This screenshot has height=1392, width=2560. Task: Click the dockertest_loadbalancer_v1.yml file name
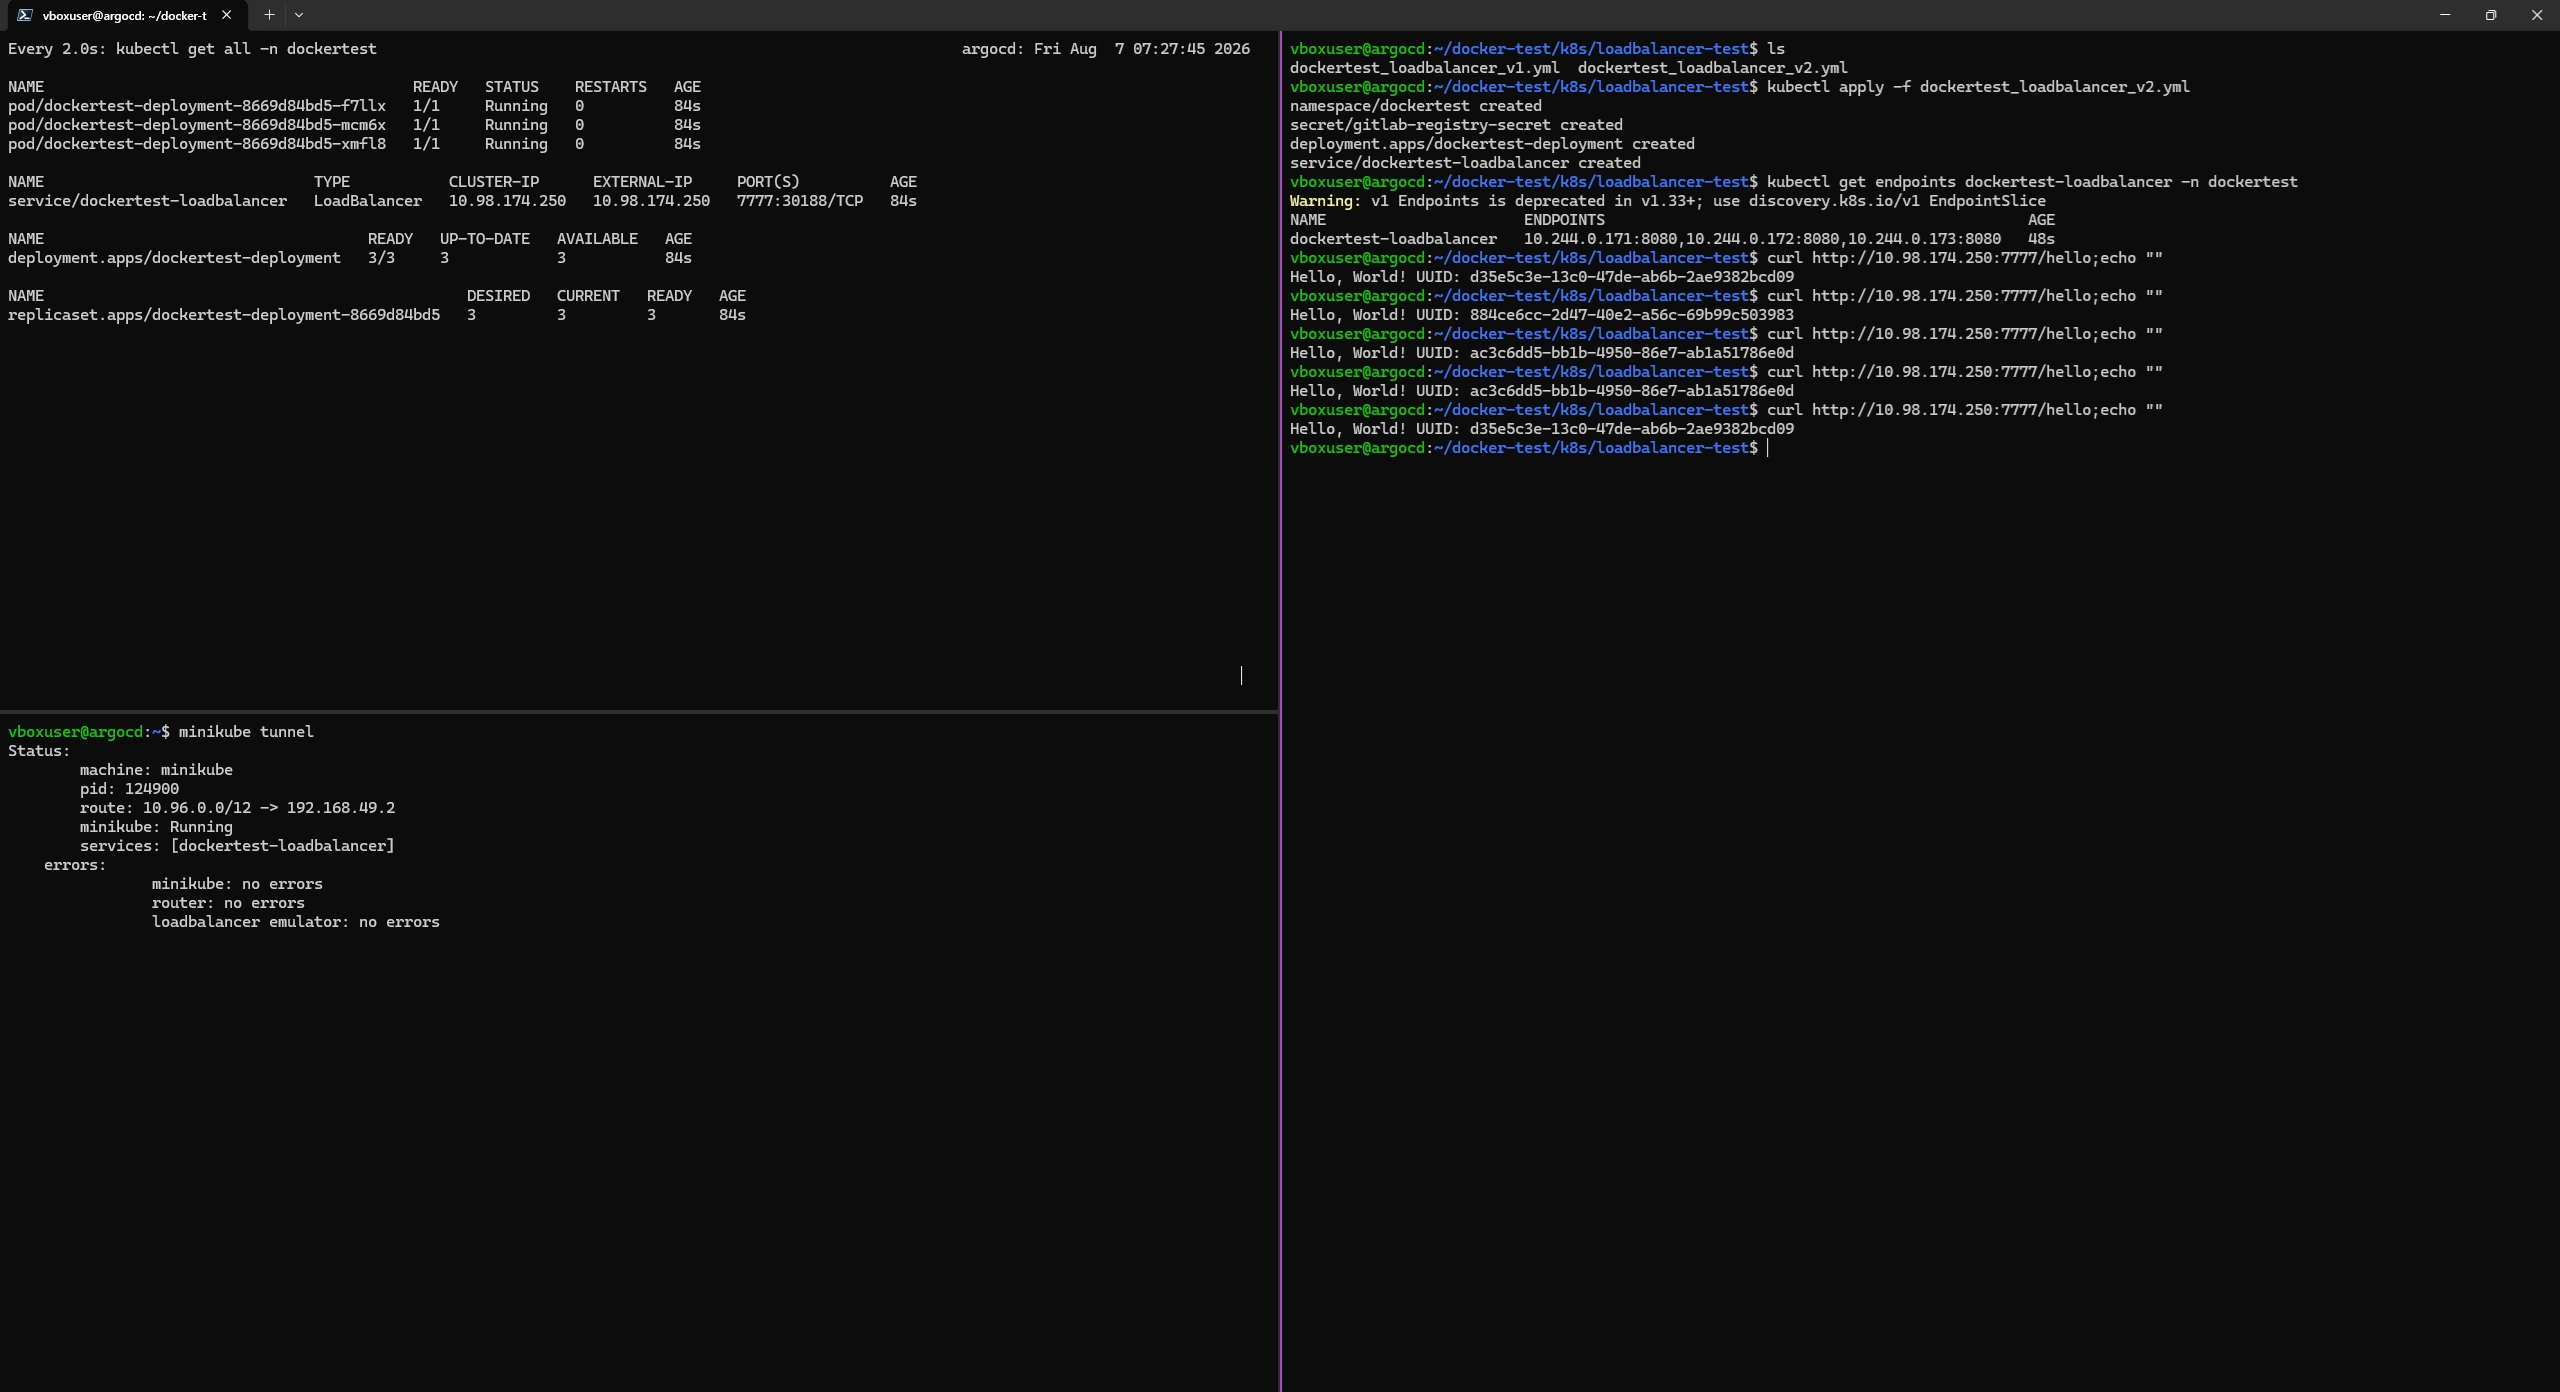[x=1424, y=68]
